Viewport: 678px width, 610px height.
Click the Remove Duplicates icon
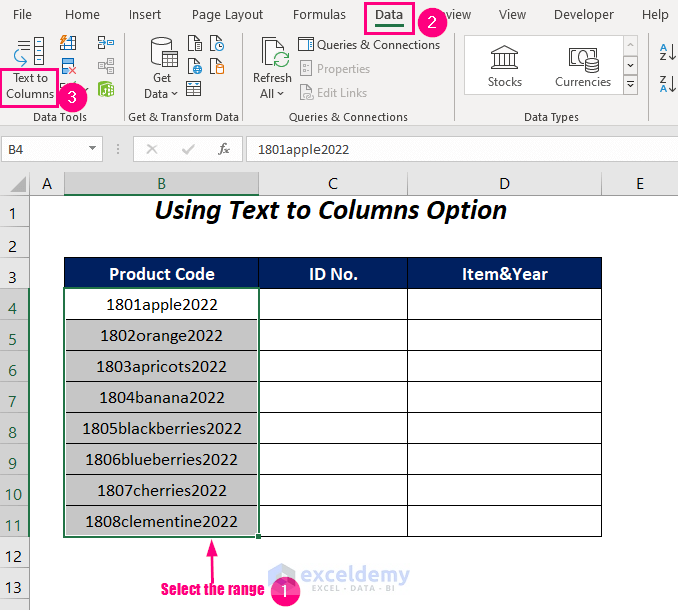(68, 66)
